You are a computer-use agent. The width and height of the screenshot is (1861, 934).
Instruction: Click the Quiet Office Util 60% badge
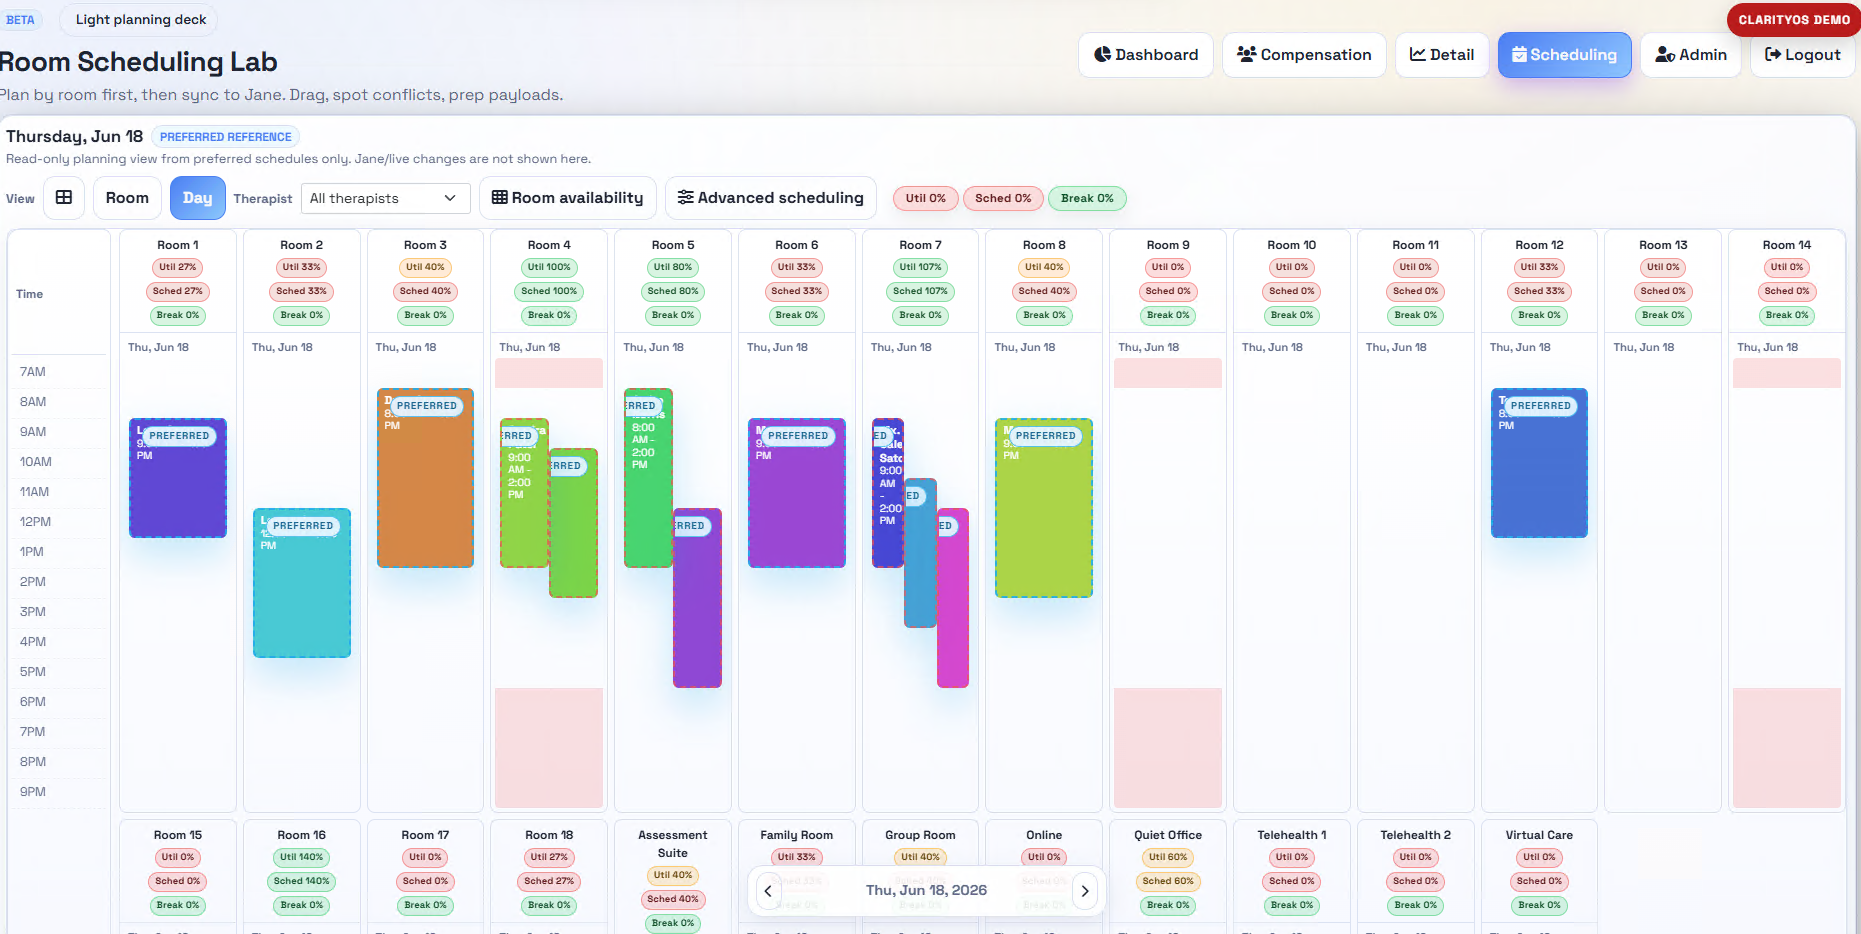1168,857
